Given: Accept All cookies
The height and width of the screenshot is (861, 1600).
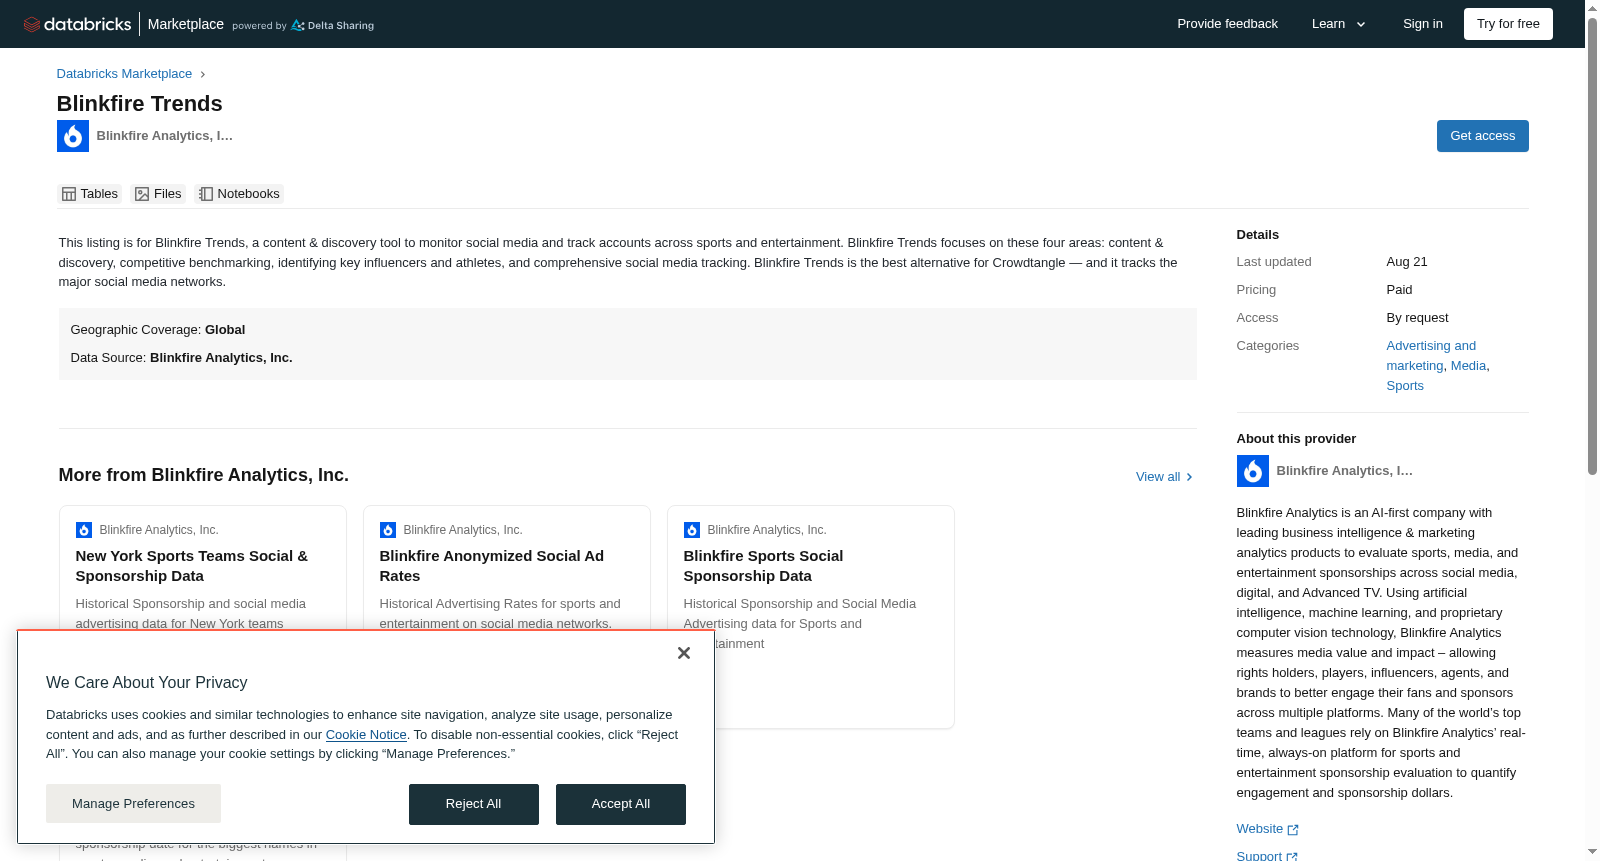Looking at the screenshot, I should click(x=621, y=804).
